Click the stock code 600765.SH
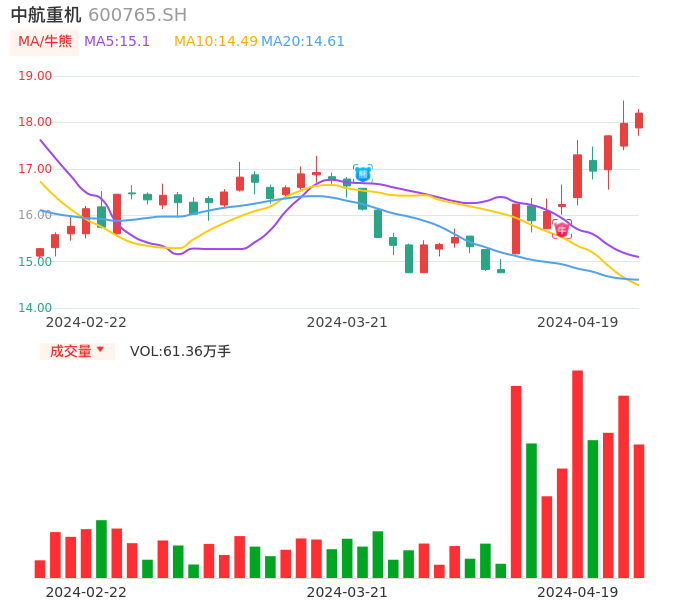Viewport: 686px width, 606px height. 137,15
